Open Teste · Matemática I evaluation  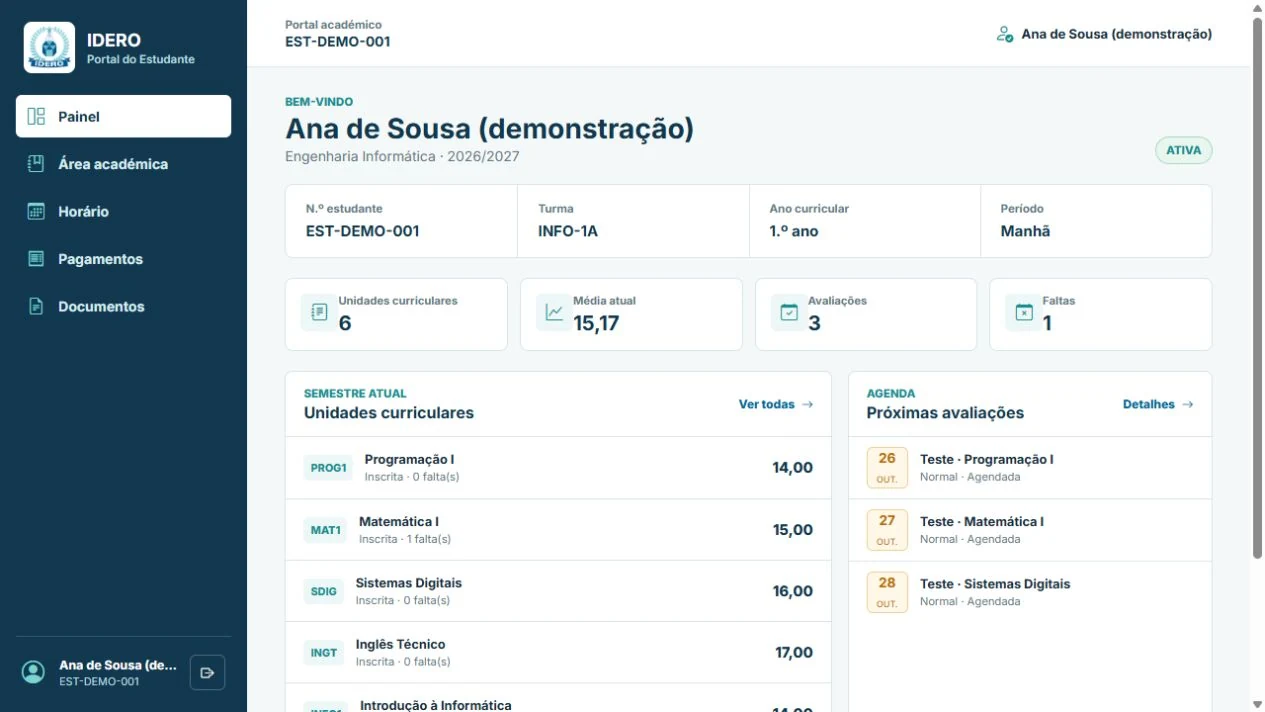point(1030,530)
